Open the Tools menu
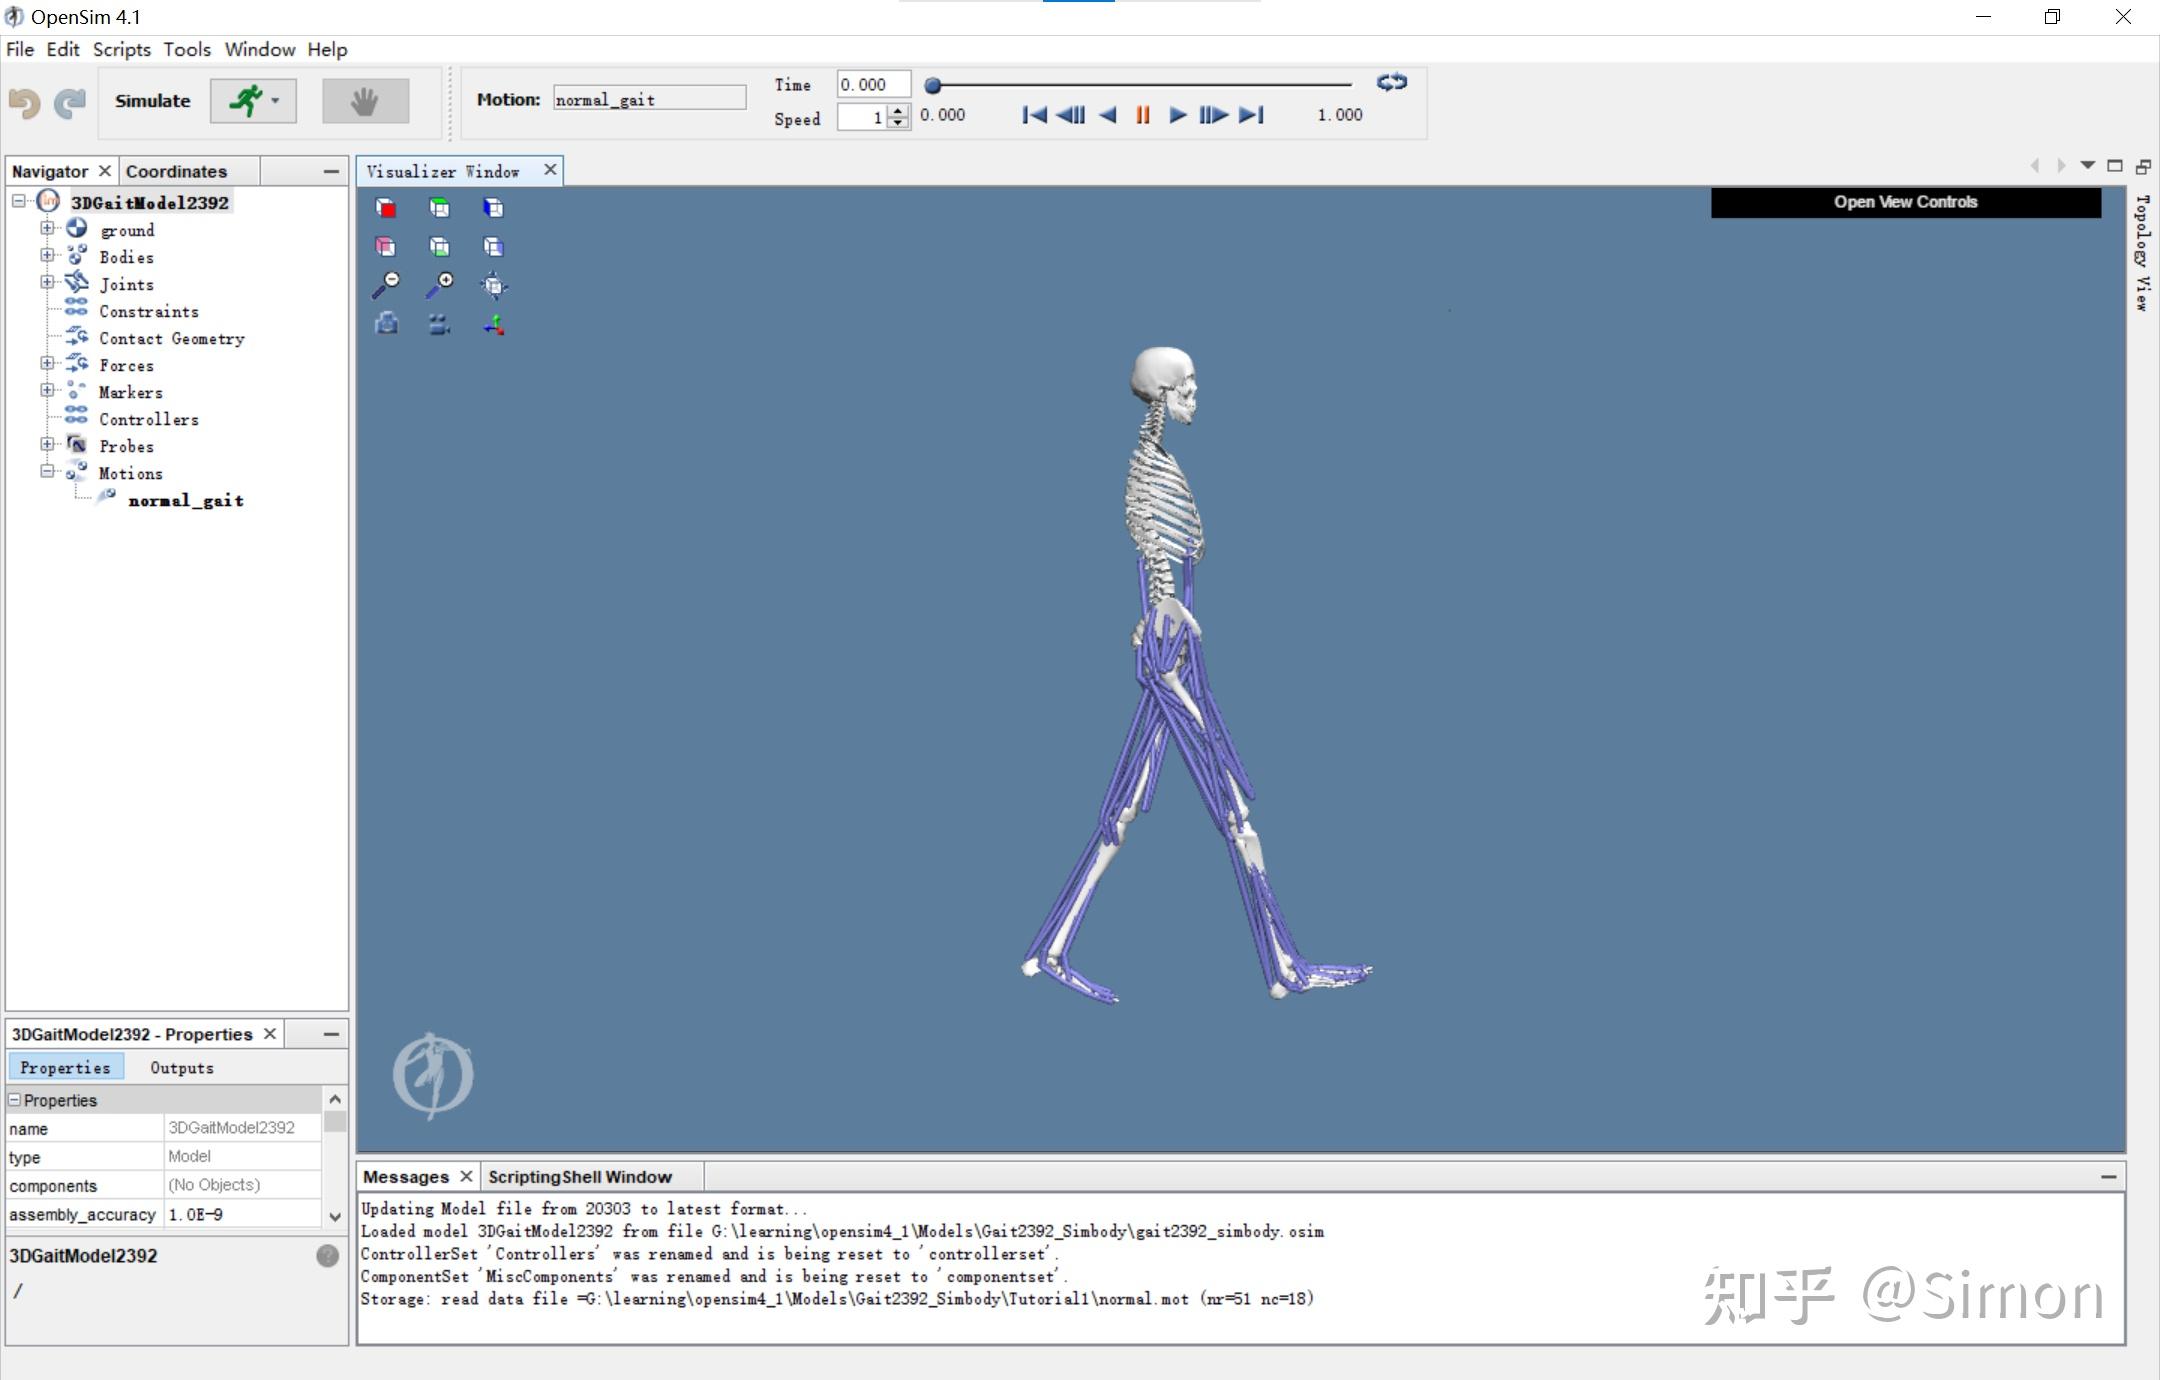The width and height of the screenshot is (2160, 1380). (187, 49)
